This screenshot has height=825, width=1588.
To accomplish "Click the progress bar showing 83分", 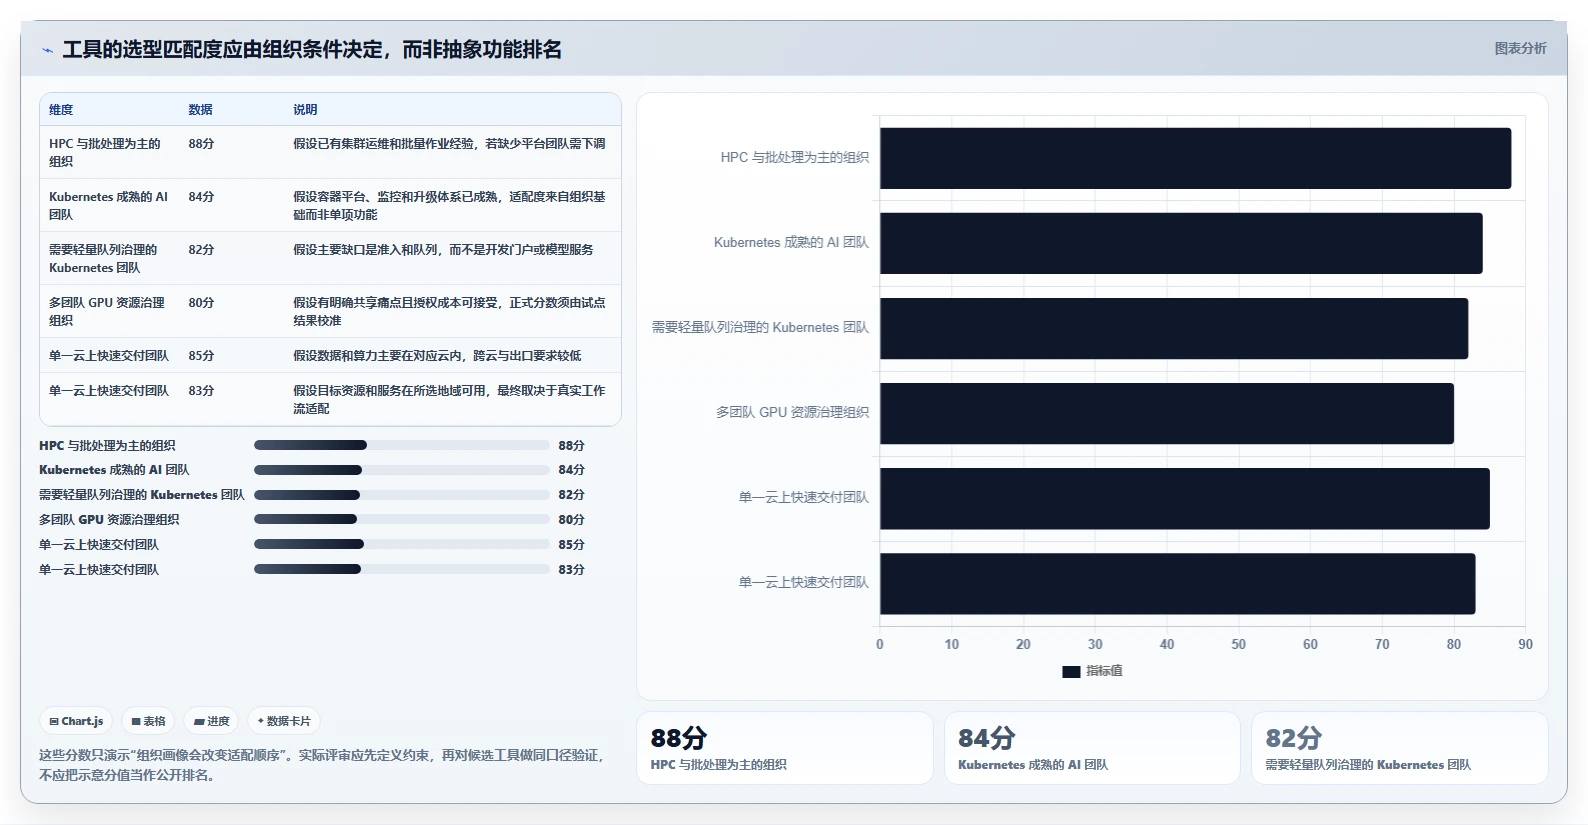I will pyautogui.click(x=402, y=569).
